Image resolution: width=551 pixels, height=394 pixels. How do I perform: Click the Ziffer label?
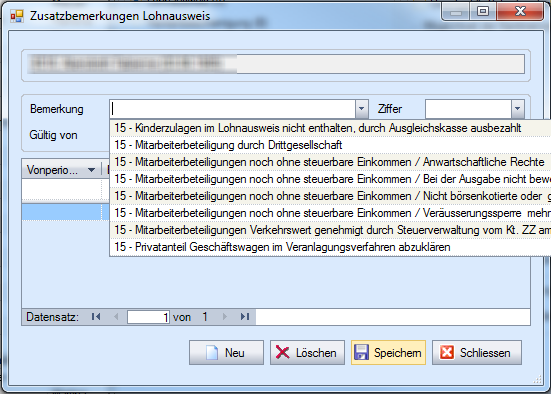click(x=390, y=109)
